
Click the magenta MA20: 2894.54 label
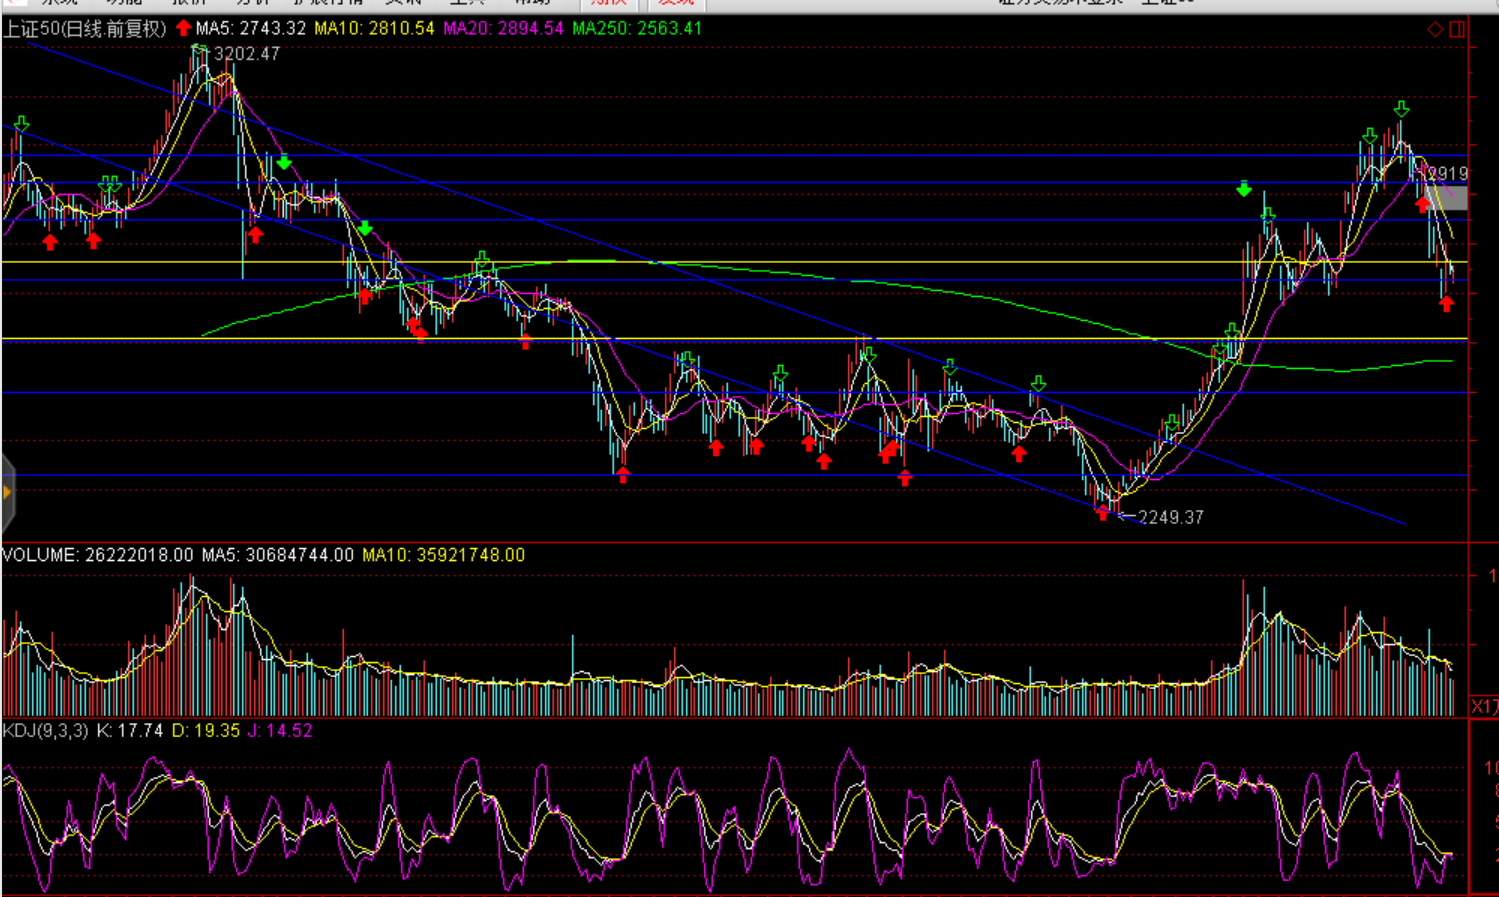(503, 29)
